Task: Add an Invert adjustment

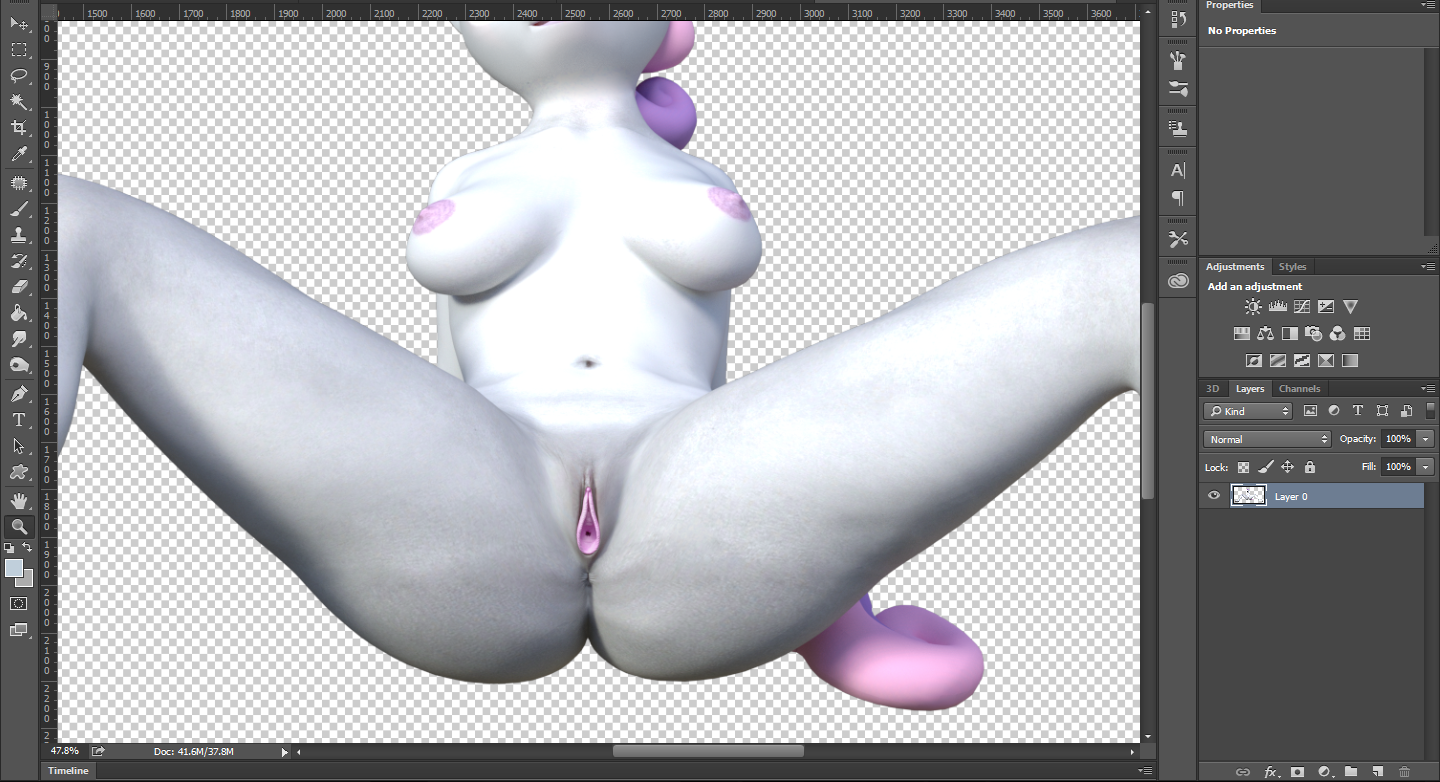Action: (x=1253, y=361)
